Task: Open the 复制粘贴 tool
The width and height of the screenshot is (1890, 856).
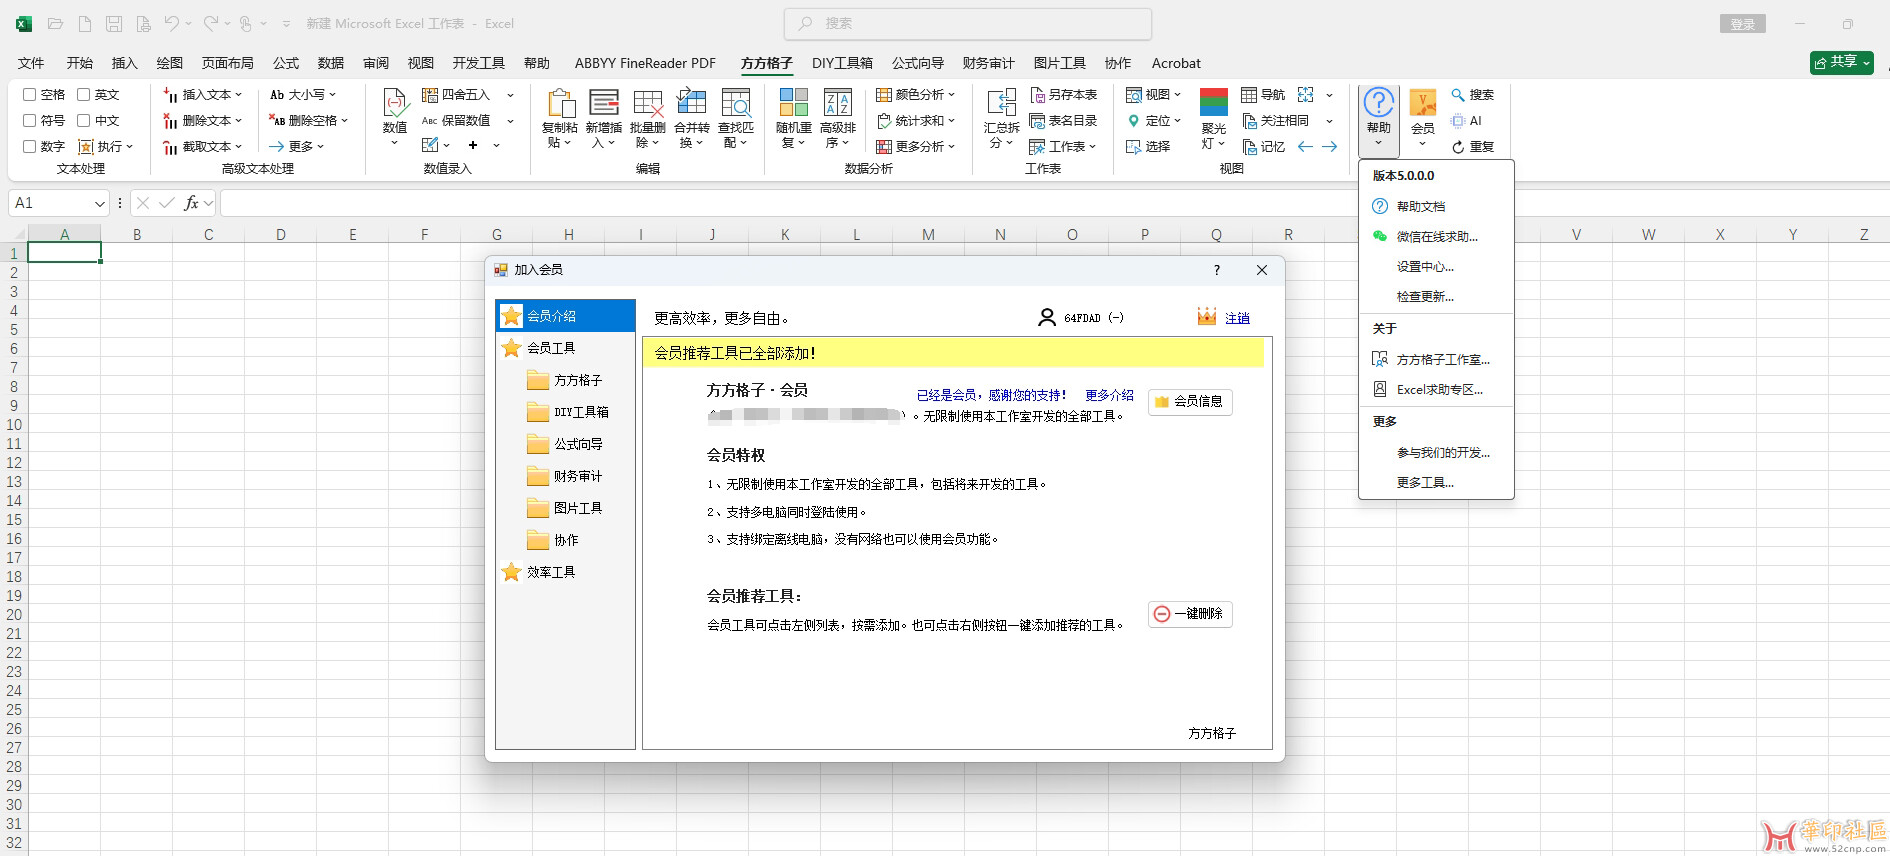Action: [x=560, y=118]
